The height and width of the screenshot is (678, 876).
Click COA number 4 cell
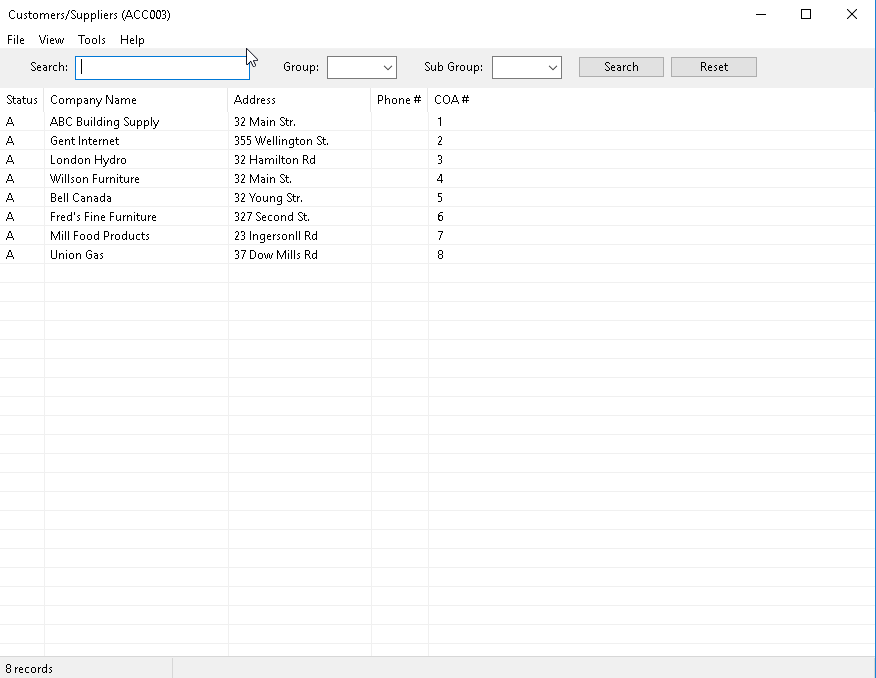440,179
